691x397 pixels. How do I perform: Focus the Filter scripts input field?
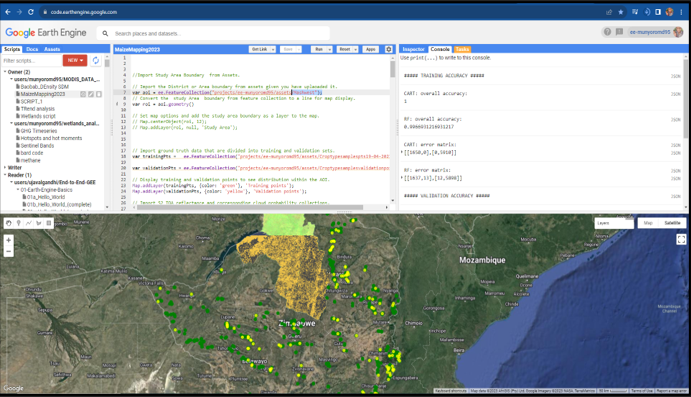point(32,60)
